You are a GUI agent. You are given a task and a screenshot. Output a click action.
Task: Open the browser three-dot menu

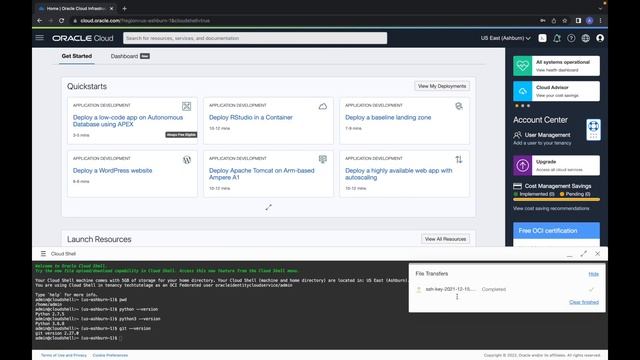coord(600,20)
